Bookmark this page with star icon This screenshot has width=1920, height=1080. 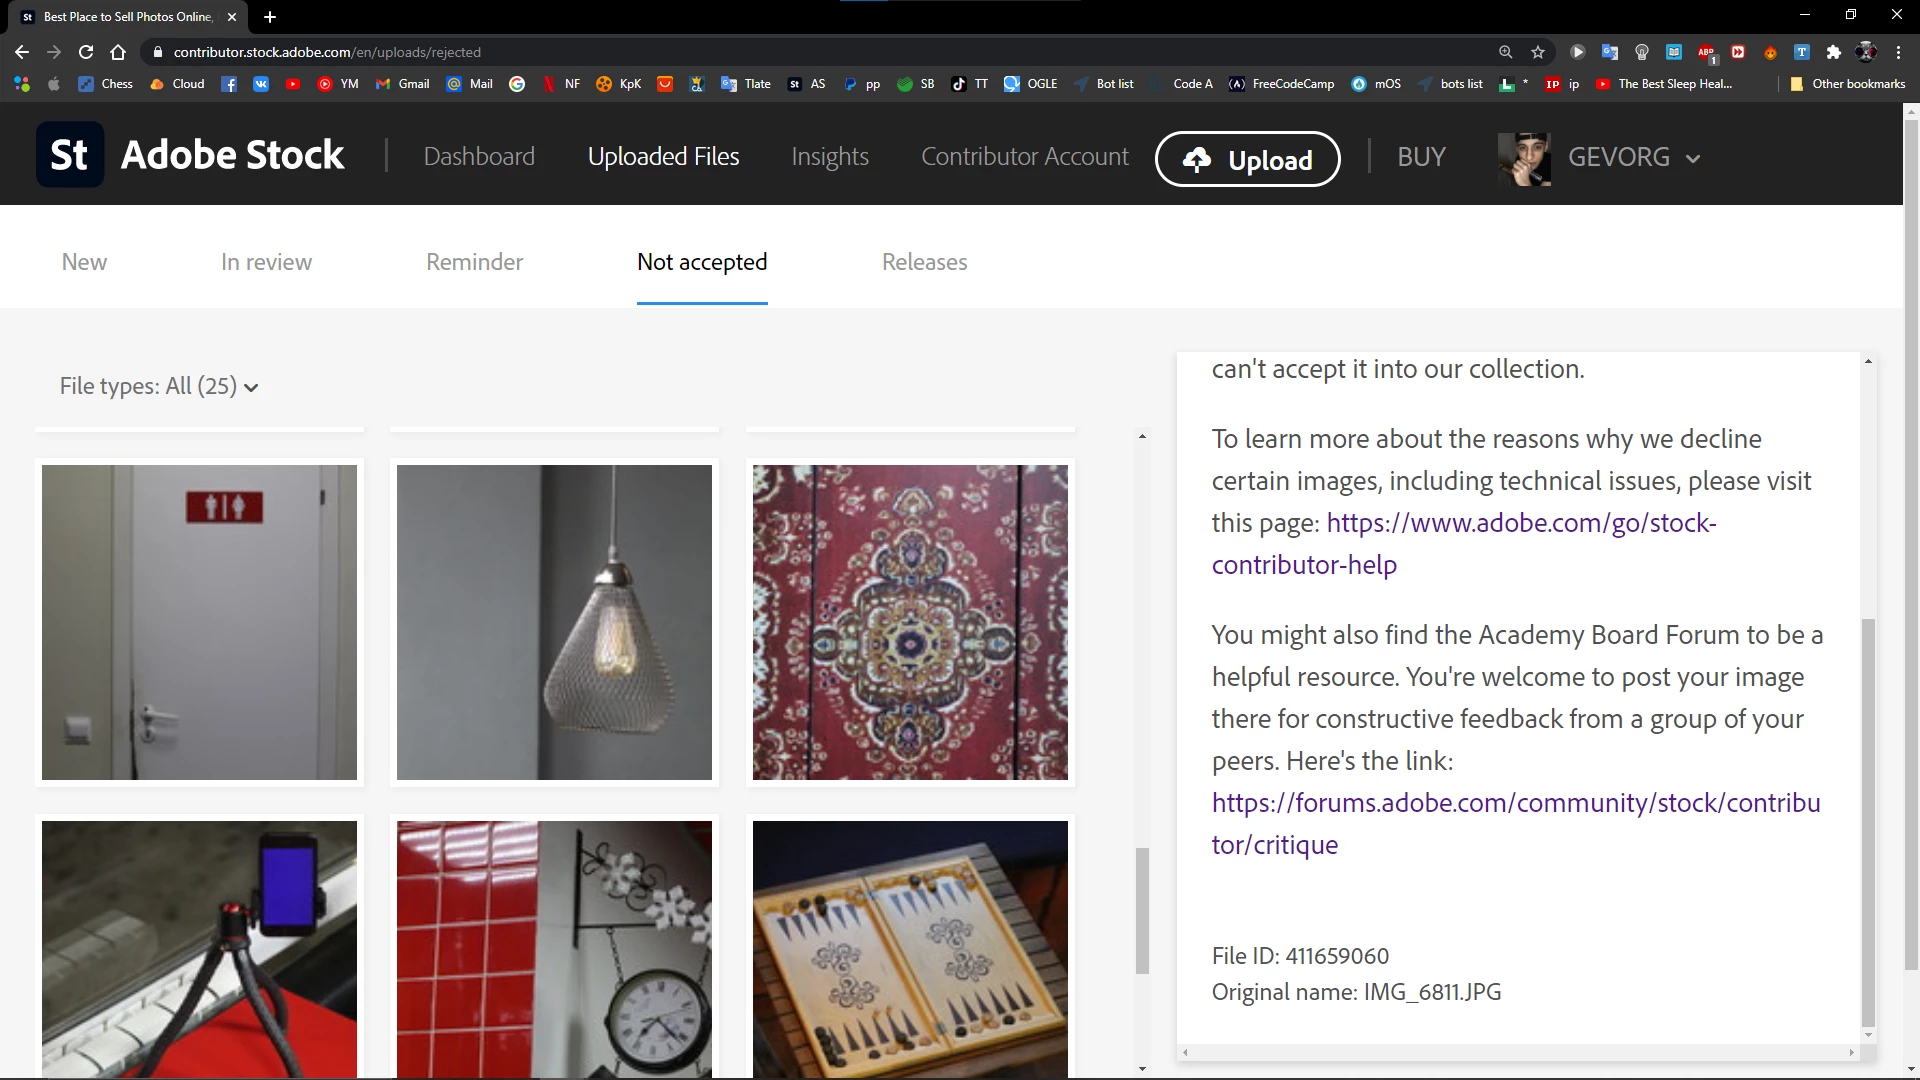click(x=1538, y=52)
